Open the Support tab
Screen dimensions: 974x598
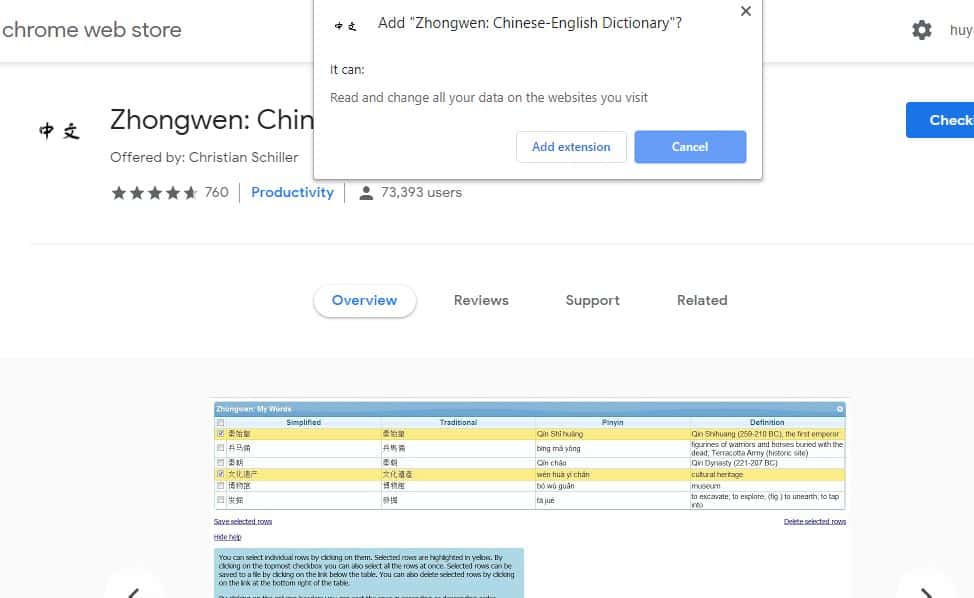coord(593,301)
